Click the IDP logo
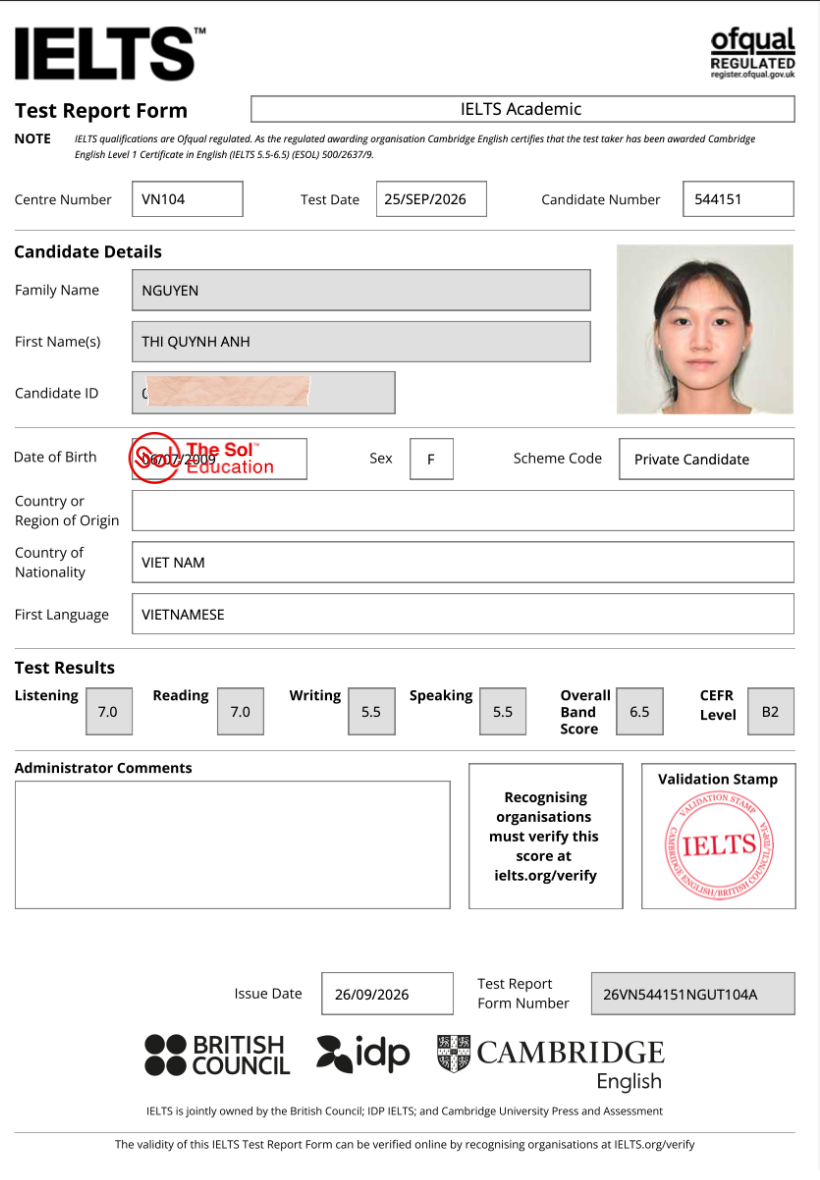The height and width of the screenshot is (1180, 820). coord(363,1054)
